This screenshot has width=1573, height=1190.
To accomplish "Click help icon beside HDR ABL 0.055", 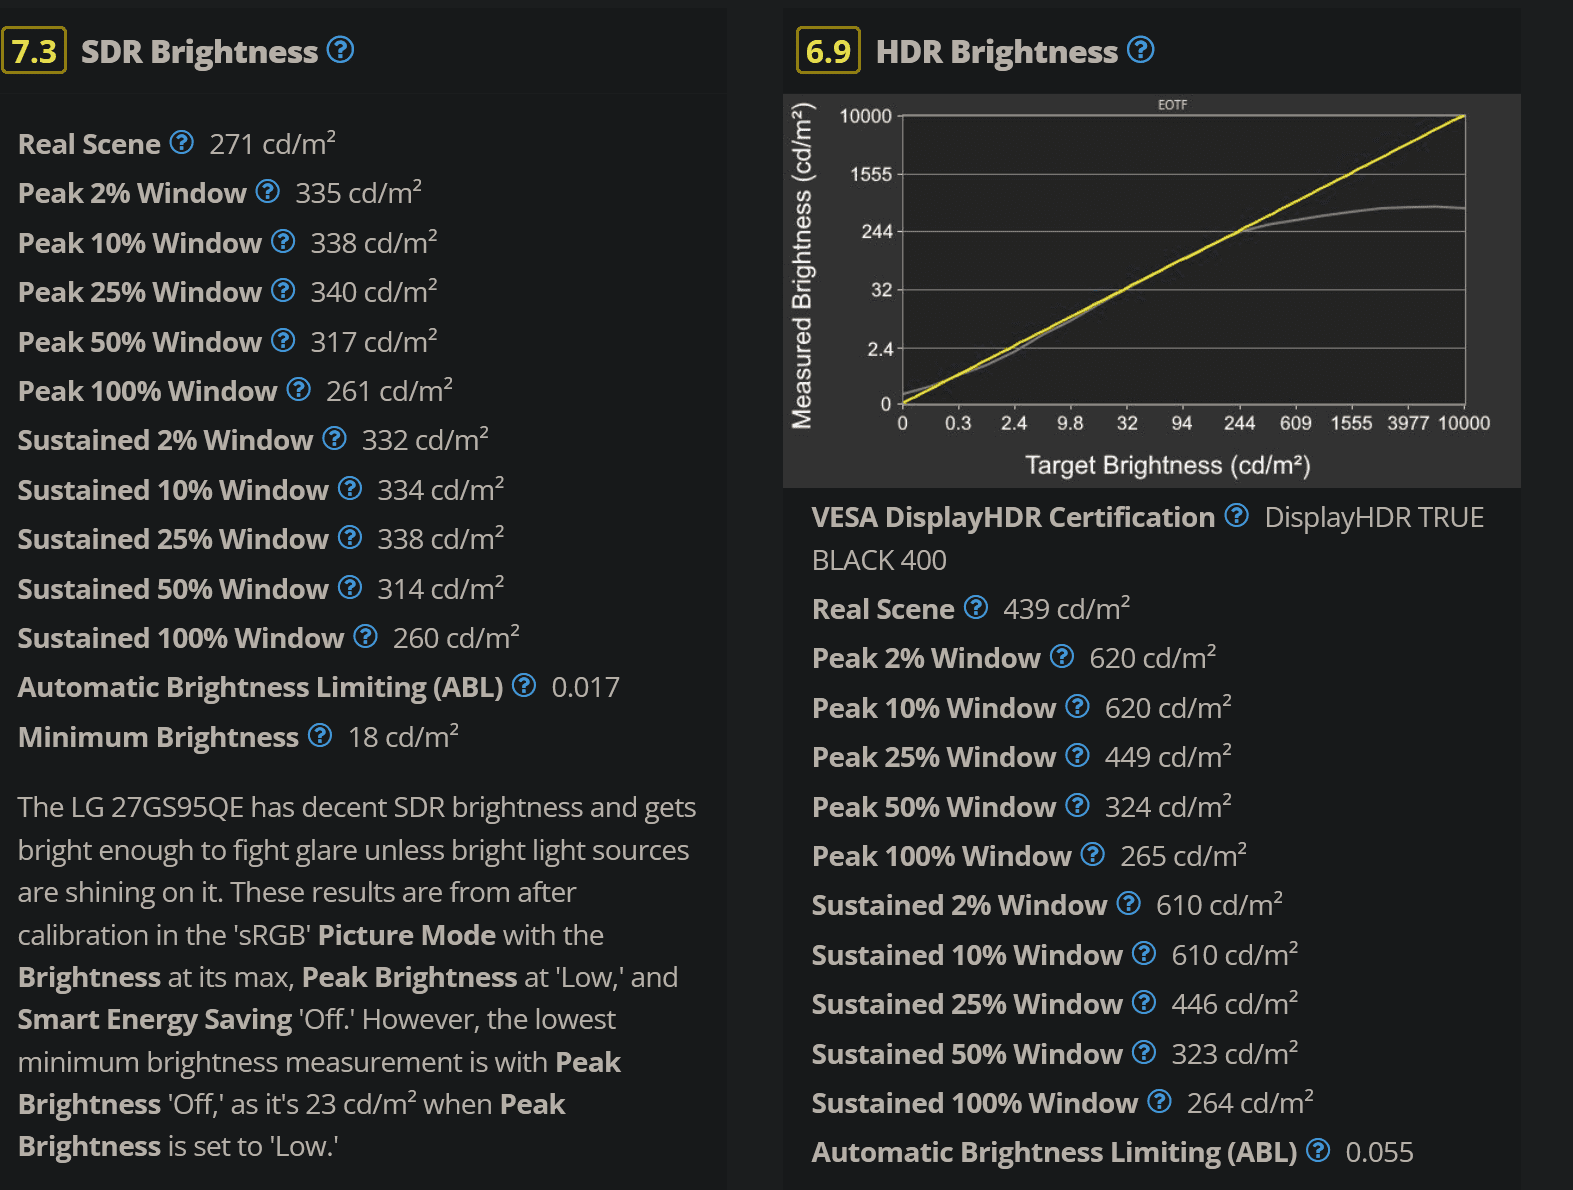I will click(x=1319, y=1150).
